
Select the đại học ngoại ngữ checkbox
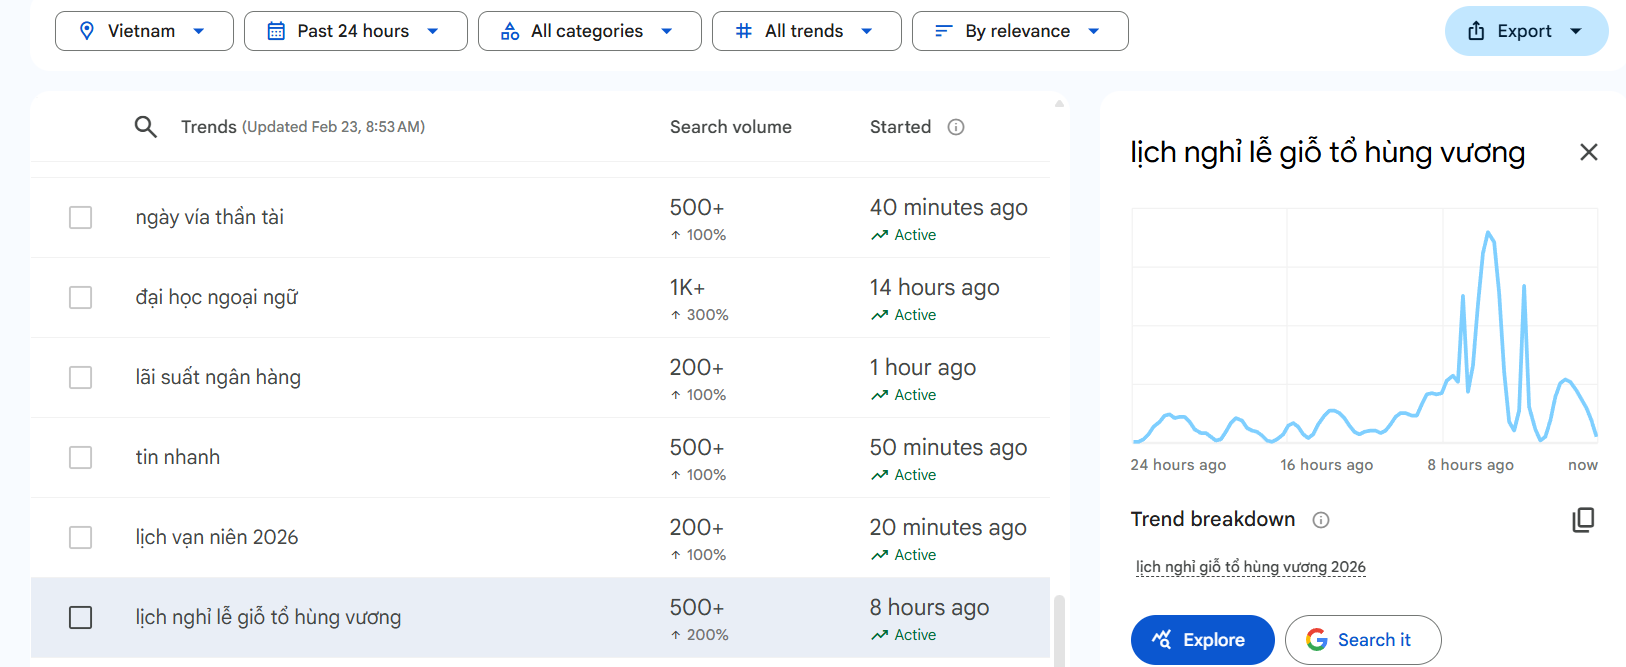pos(81,298)
